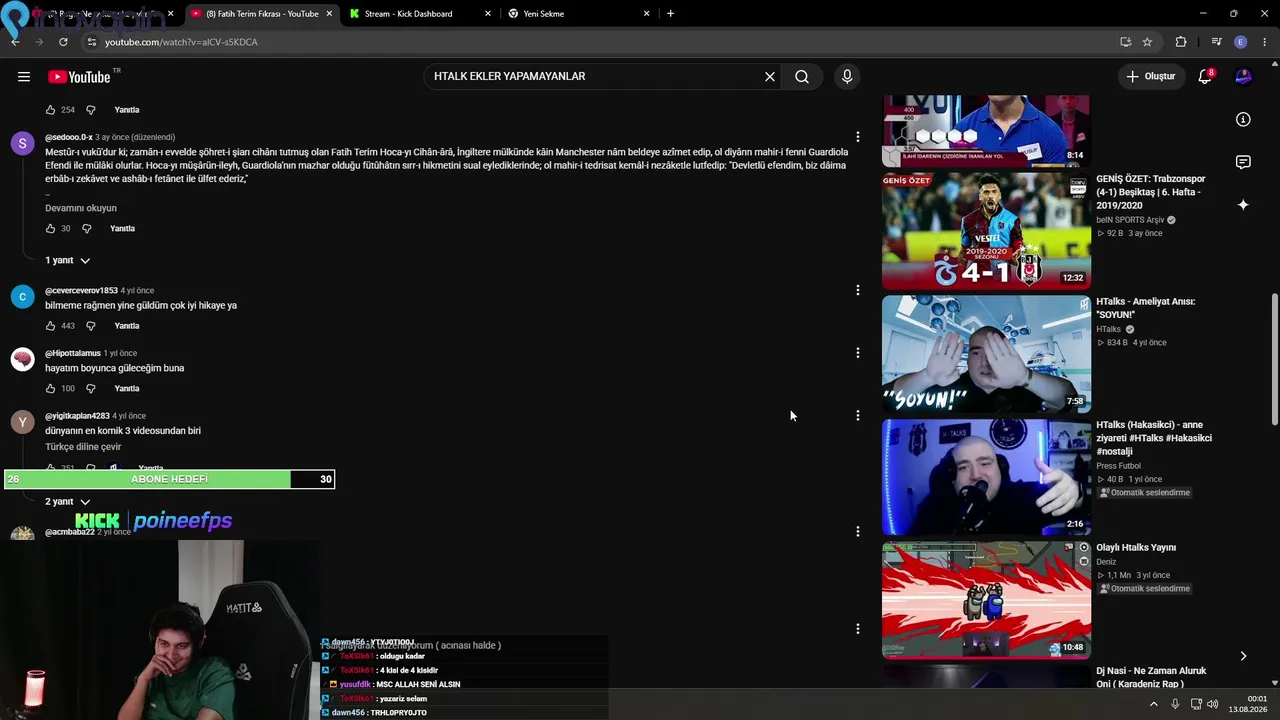The height and width of the screenshot is (720, 1280).
Task: Dislike the @sedooo.0-x comment
Action: coord(86,229)
